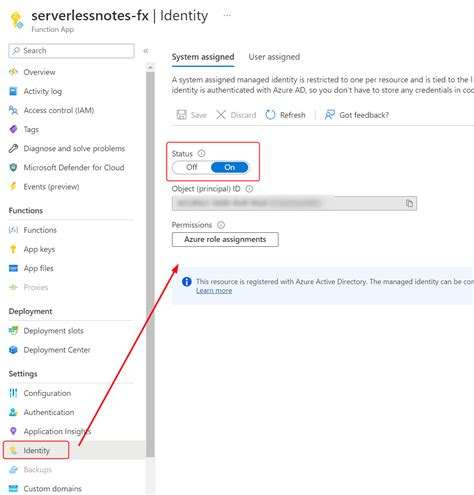Switch to the User assigned tab
The width and height of the screenshot is (474, 495).
(x=274, y=57)
